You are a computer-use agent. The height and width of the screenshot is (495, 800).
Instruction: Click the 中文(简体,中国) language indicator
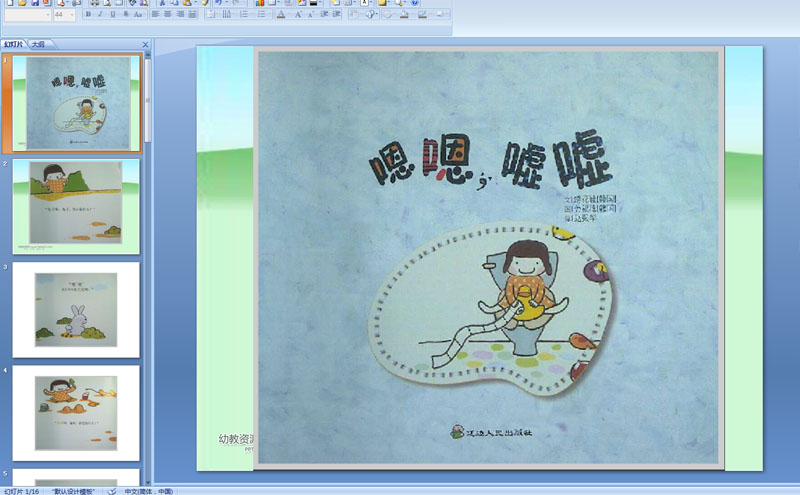[x=149, y=491]
